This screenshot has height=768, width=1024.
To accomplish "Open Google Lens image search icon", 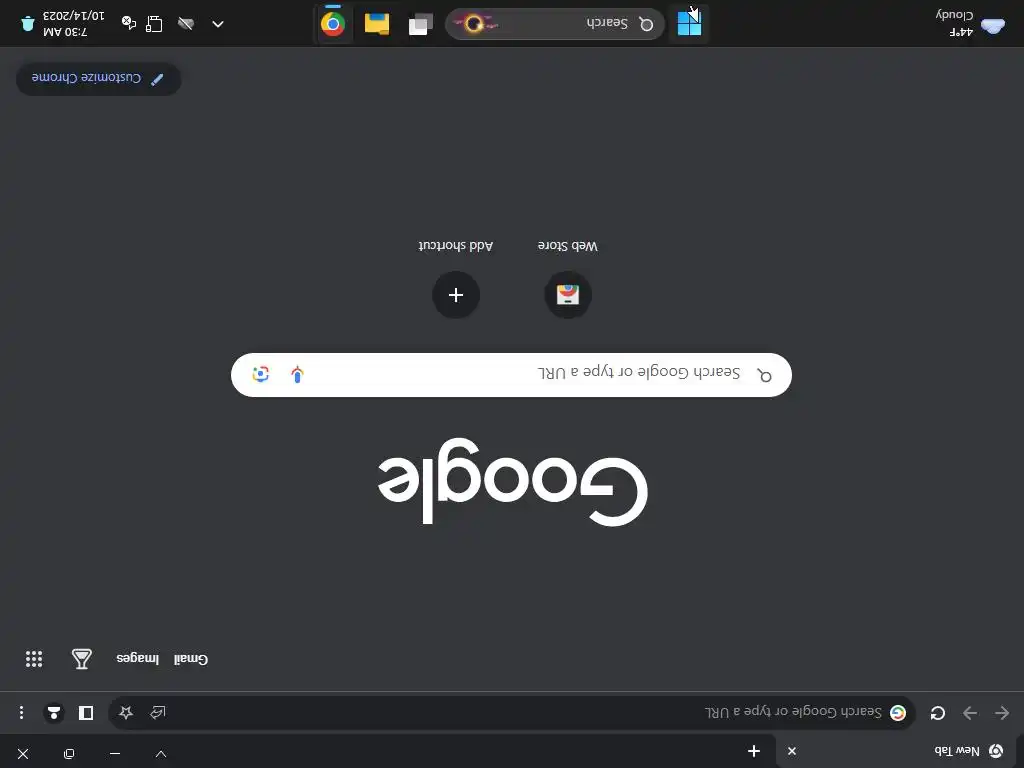I will coord(261,374).
